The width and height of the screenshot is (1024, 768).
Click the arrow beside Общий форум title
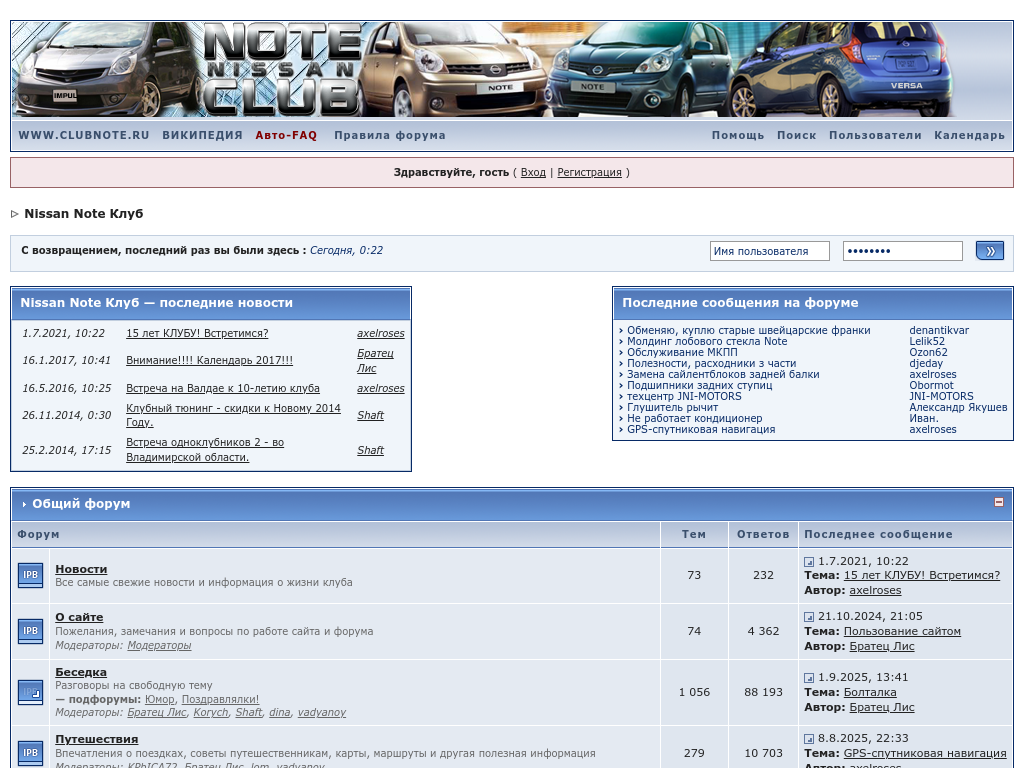pyautogui.click(x=24, y=505)
